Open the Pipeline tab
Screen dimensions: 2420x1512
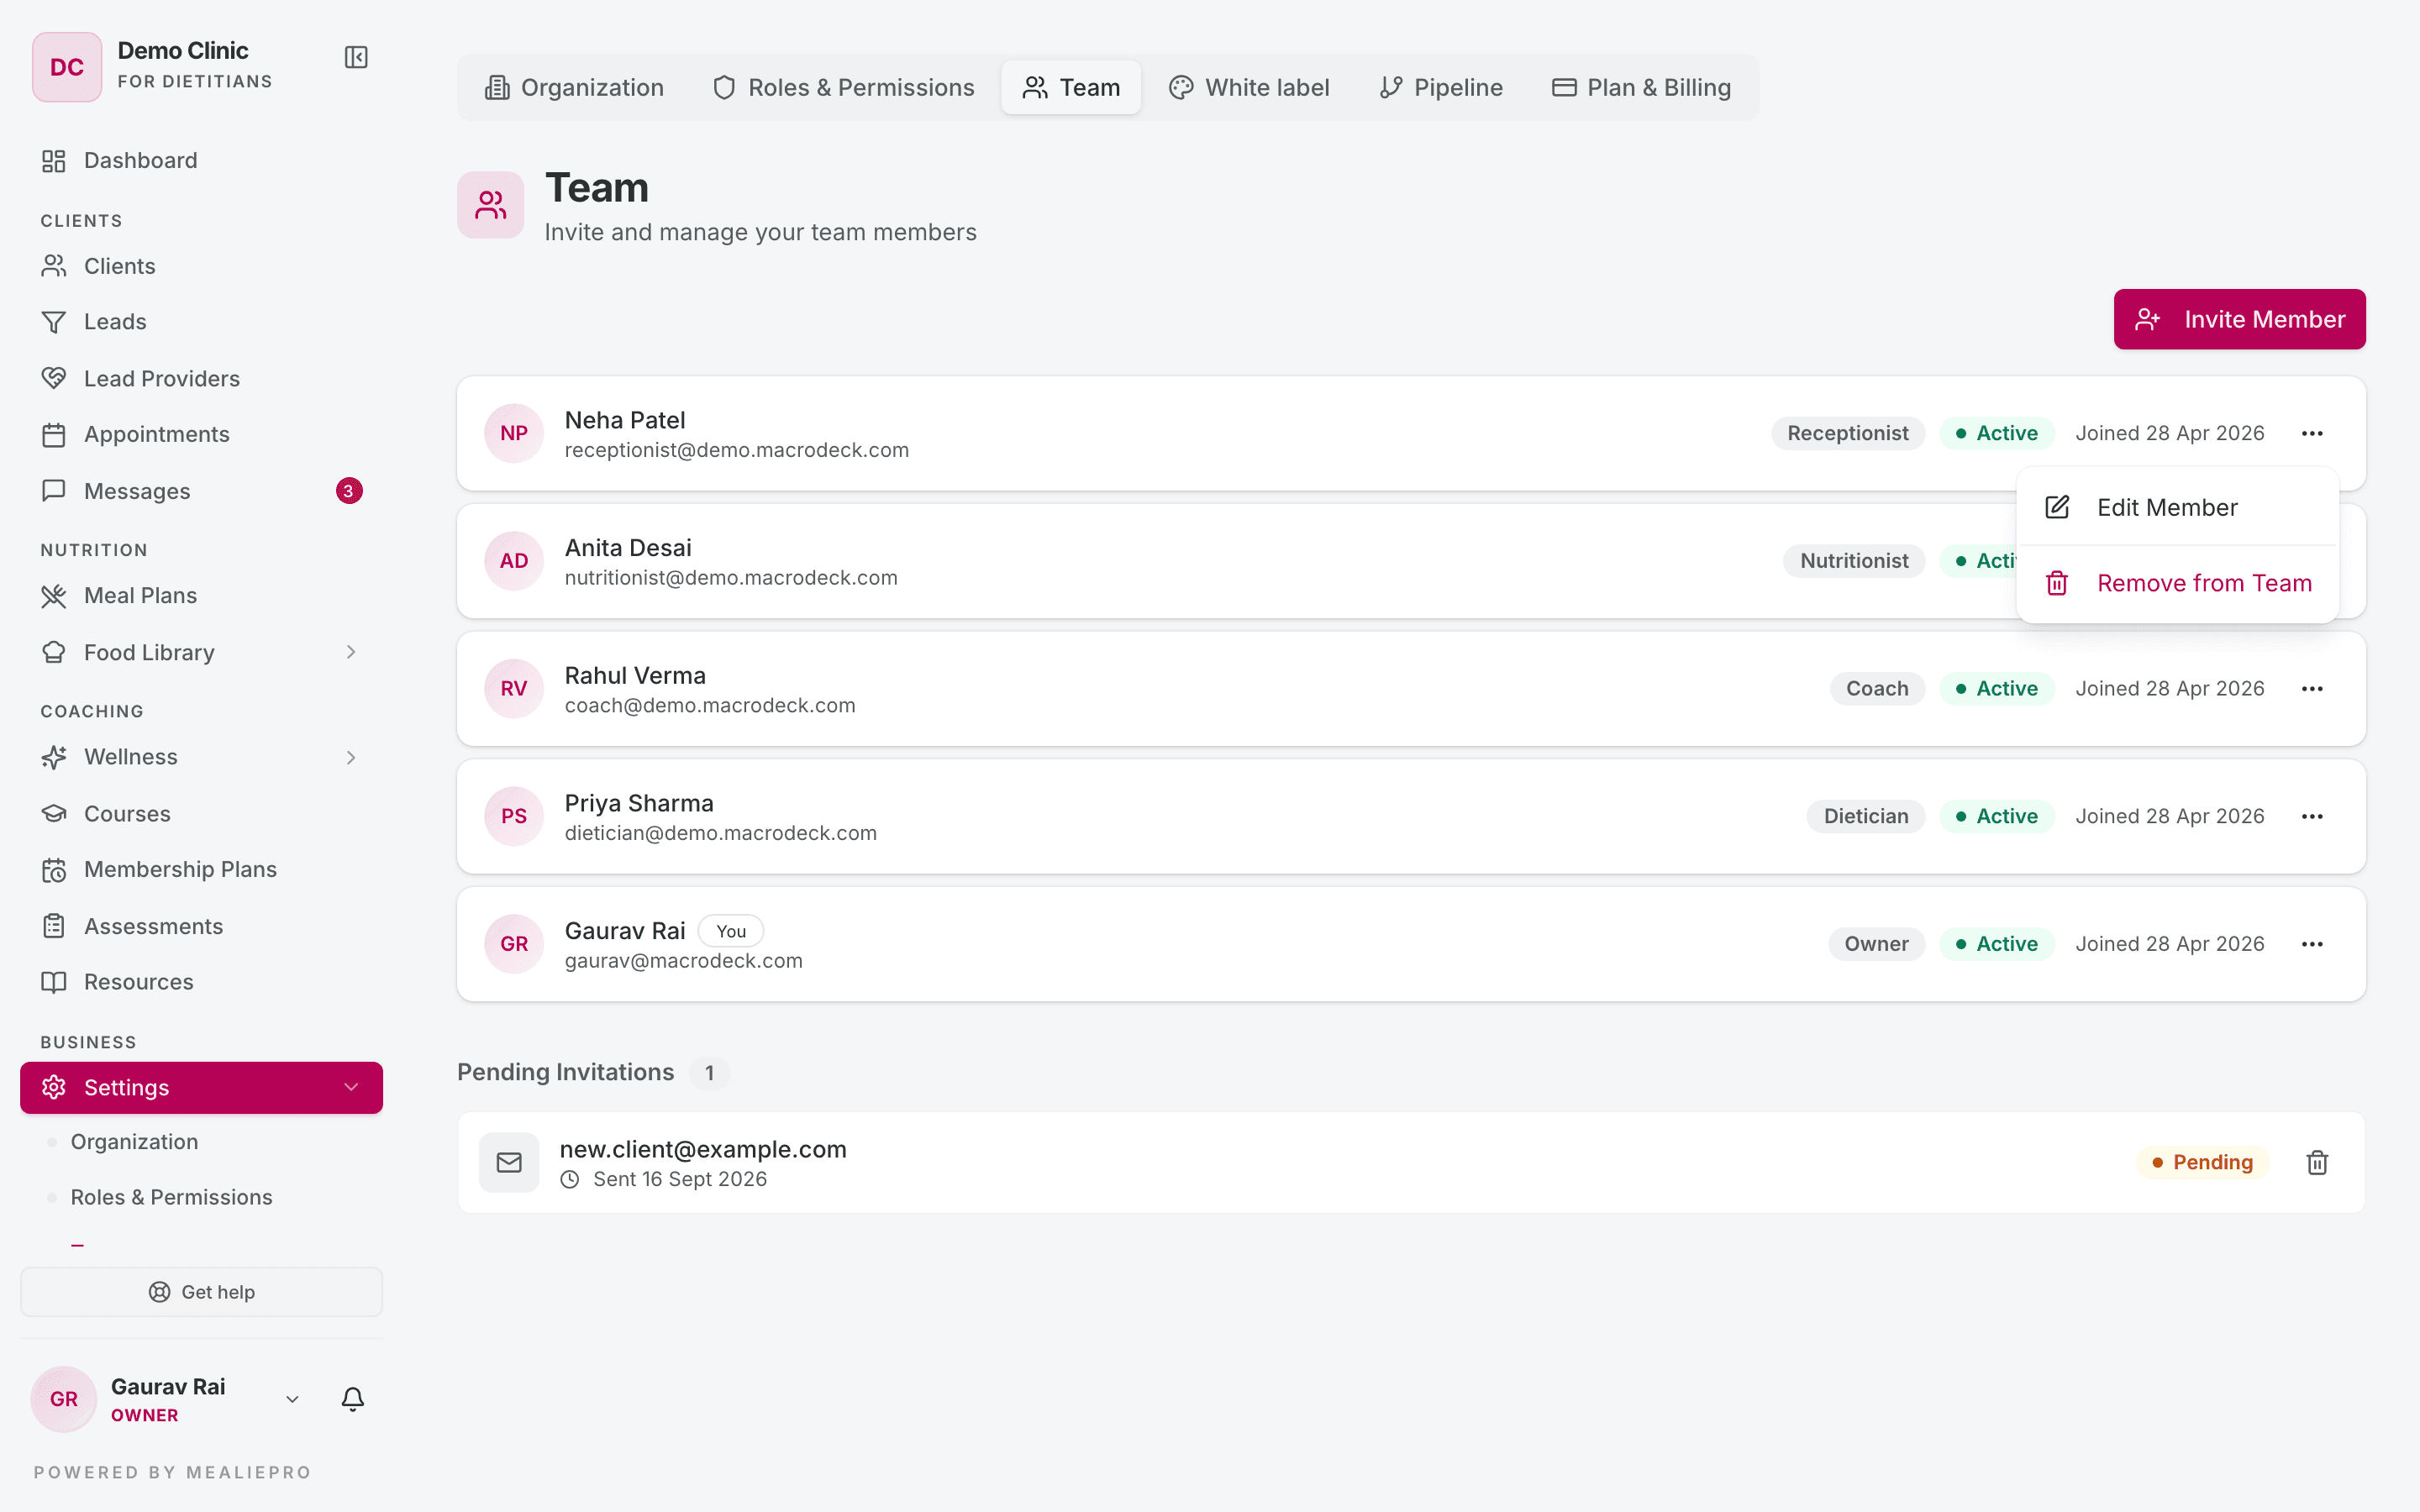pos(1441,88)
